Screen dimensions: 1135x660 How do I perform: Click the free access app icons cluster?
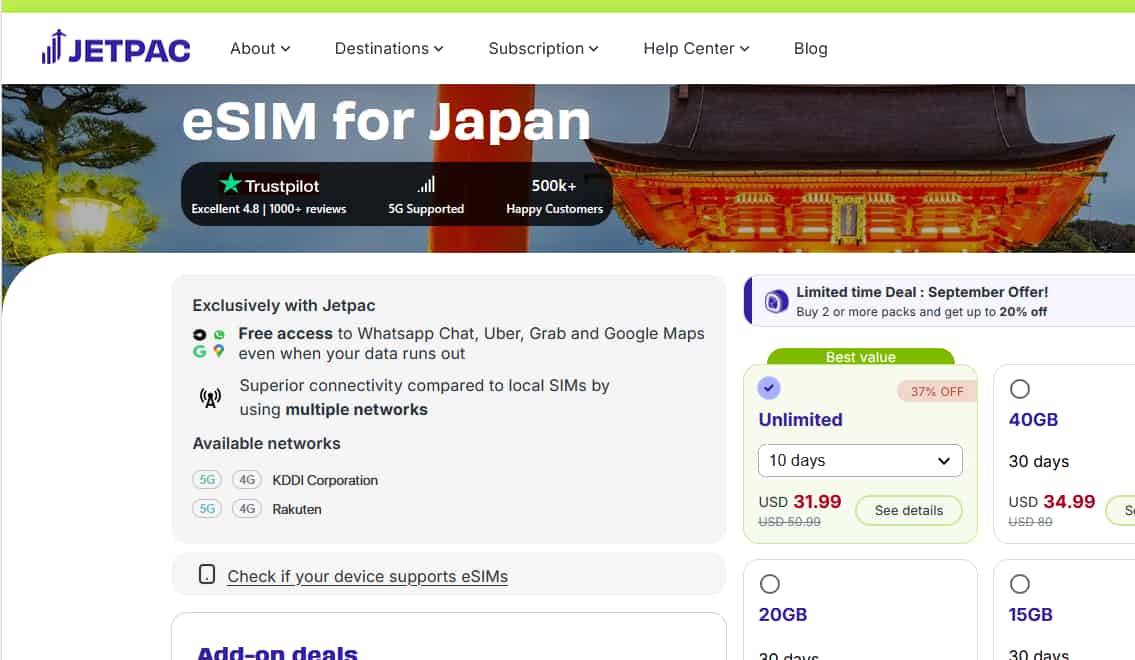[x=209, y=343]
